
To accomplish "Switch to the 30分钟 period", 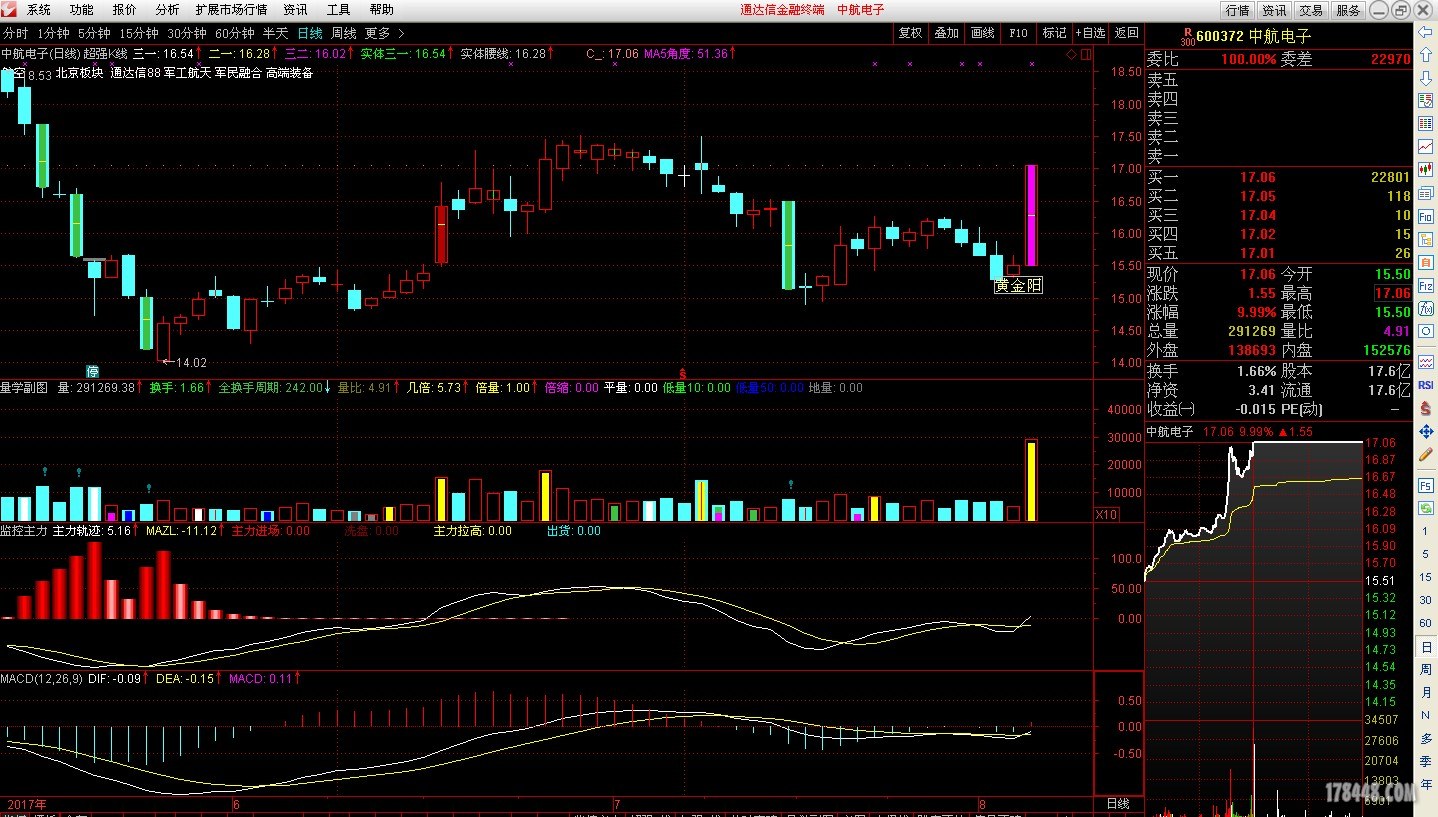I will pos(187,33).
